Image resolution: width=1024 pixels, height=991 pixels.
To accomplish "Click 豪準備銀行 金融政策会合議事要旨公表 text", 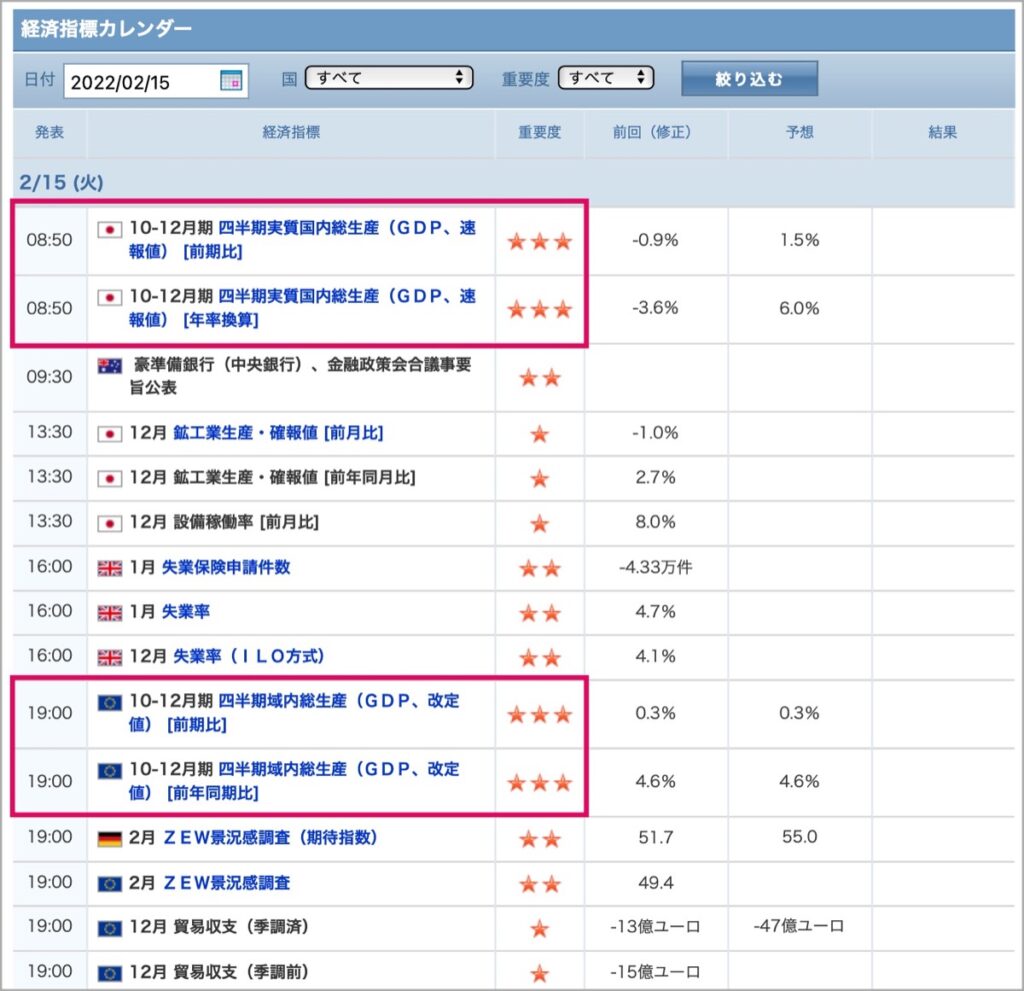I will pyautogui.click(x=300, y=376).
